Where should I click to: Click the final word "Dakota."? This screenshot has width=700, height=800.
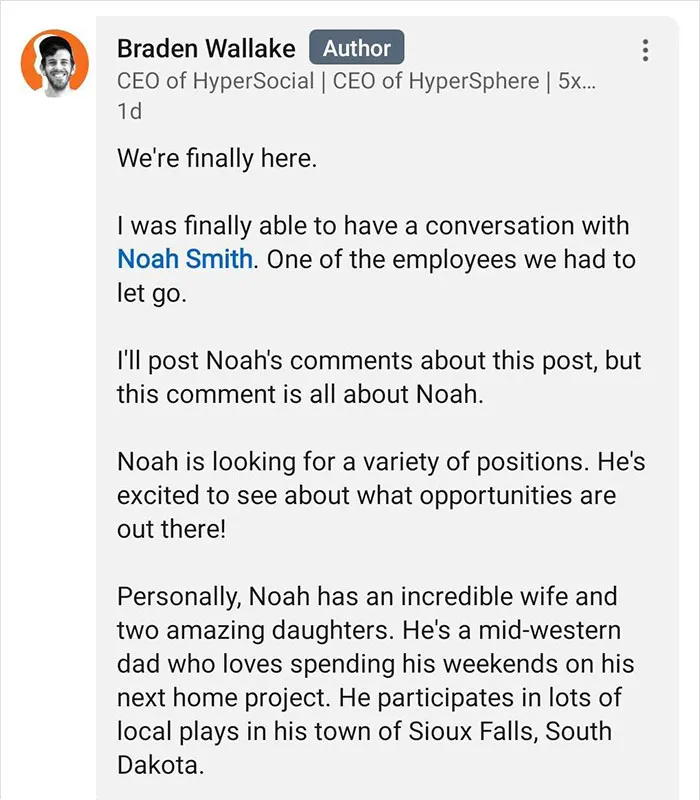160,765
